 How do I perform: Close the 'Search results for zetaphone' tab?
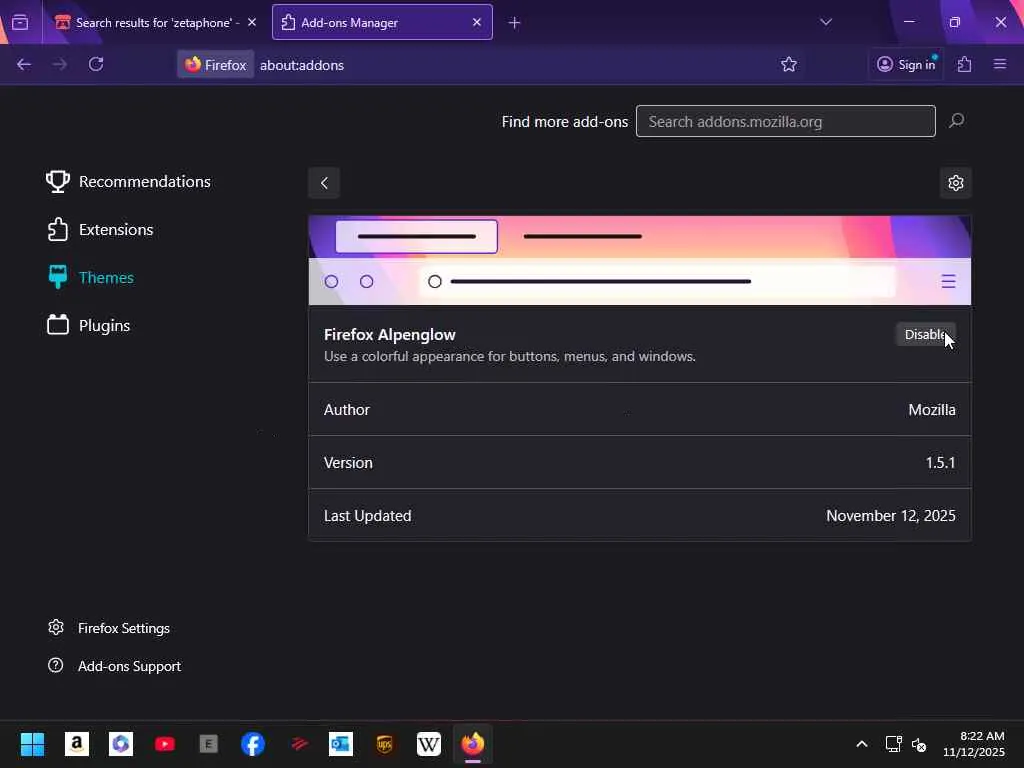[x=252, y=23]
